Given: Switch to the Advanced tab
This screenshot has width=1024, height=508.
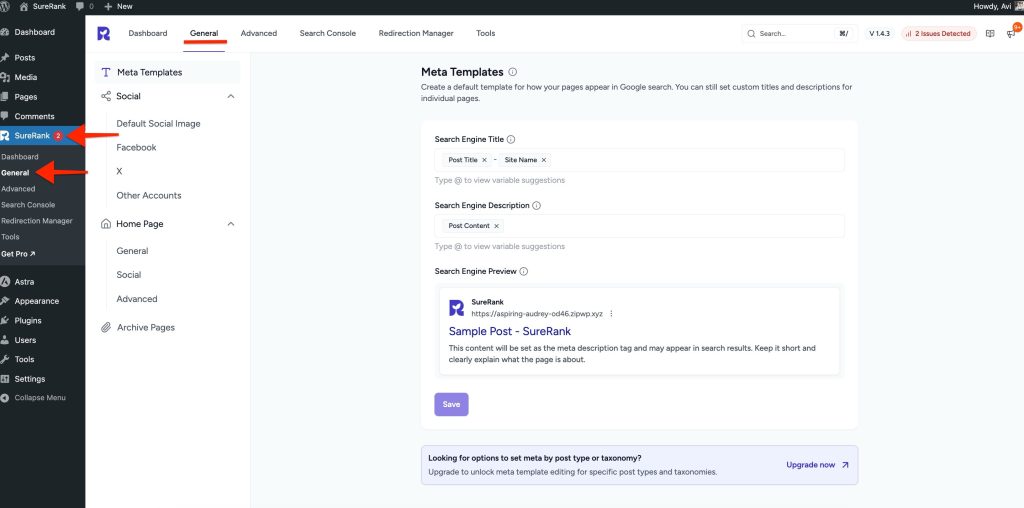Looking at the screenshot, I should point(259,33).
